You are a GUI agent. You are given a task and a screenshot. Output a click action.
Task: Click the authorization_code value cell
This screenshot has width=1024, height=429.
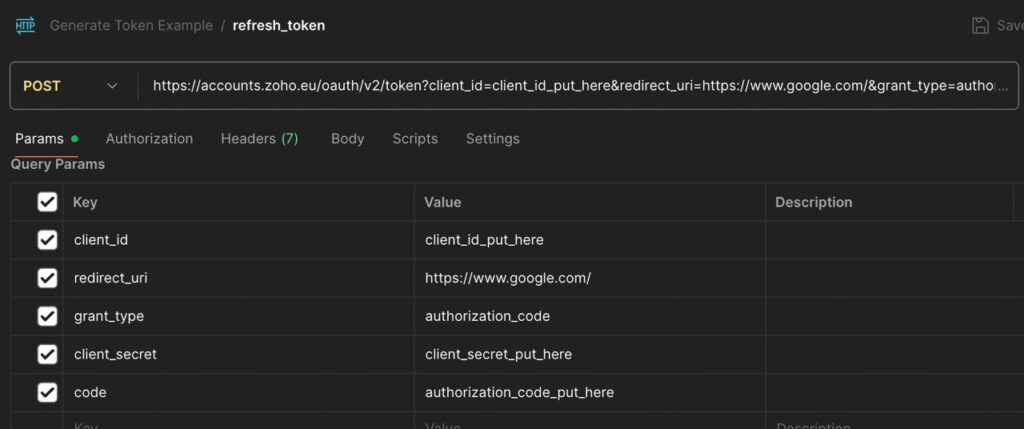(x=590, y=316)
